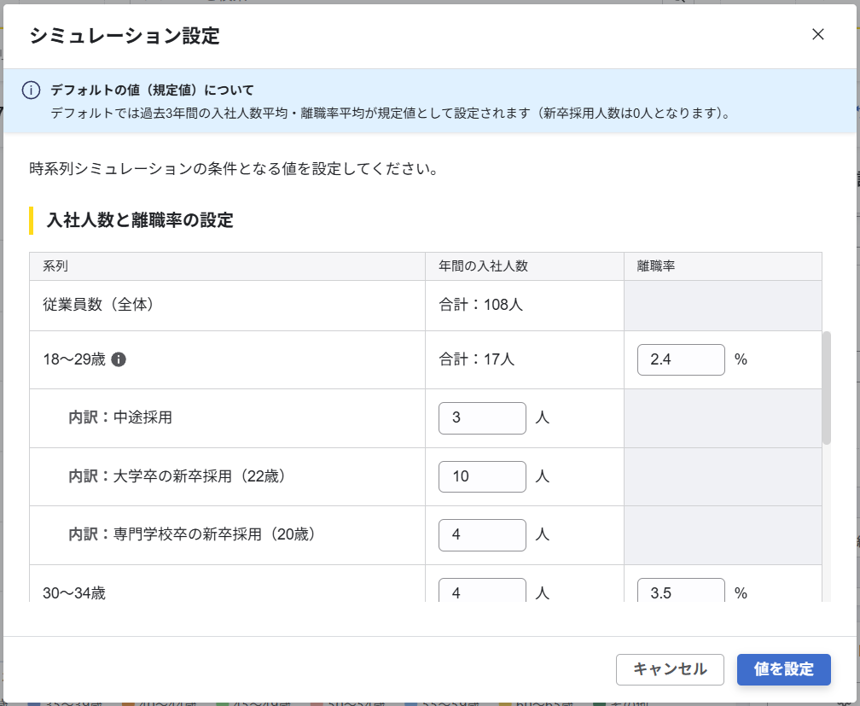860x706 pixels.
Task: Close the シミュレーション設定 dialog with X
Action: tap(818, 35)
